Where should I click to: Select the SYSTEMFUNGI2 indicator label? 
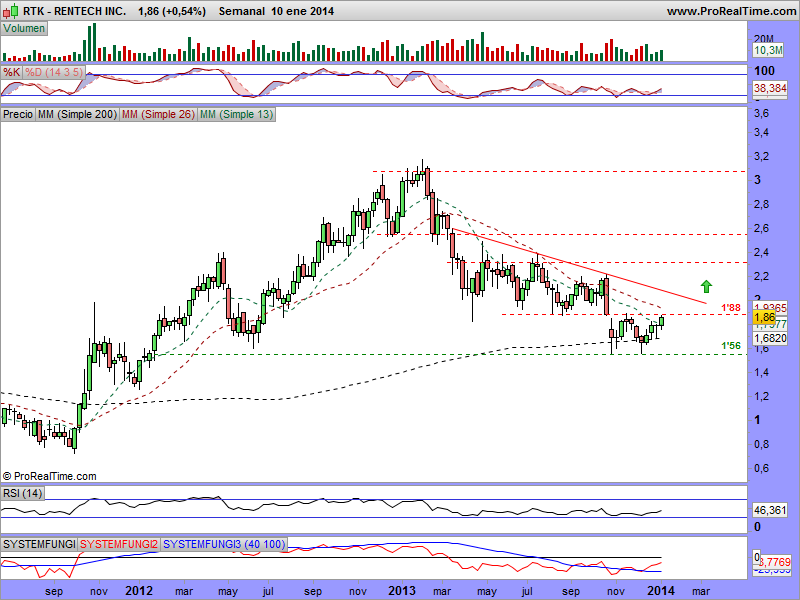click(x=119, y=544)
